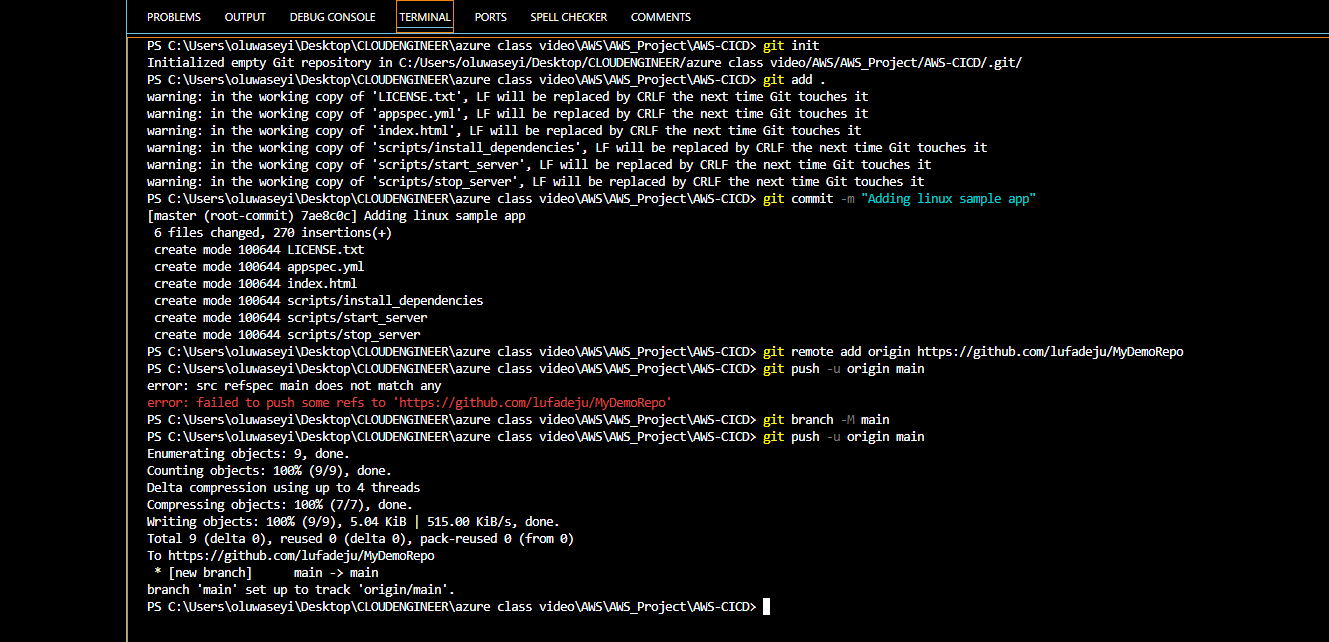
Task: Click the 'git remote add origin' command
Action: click(x=973, y=352)
